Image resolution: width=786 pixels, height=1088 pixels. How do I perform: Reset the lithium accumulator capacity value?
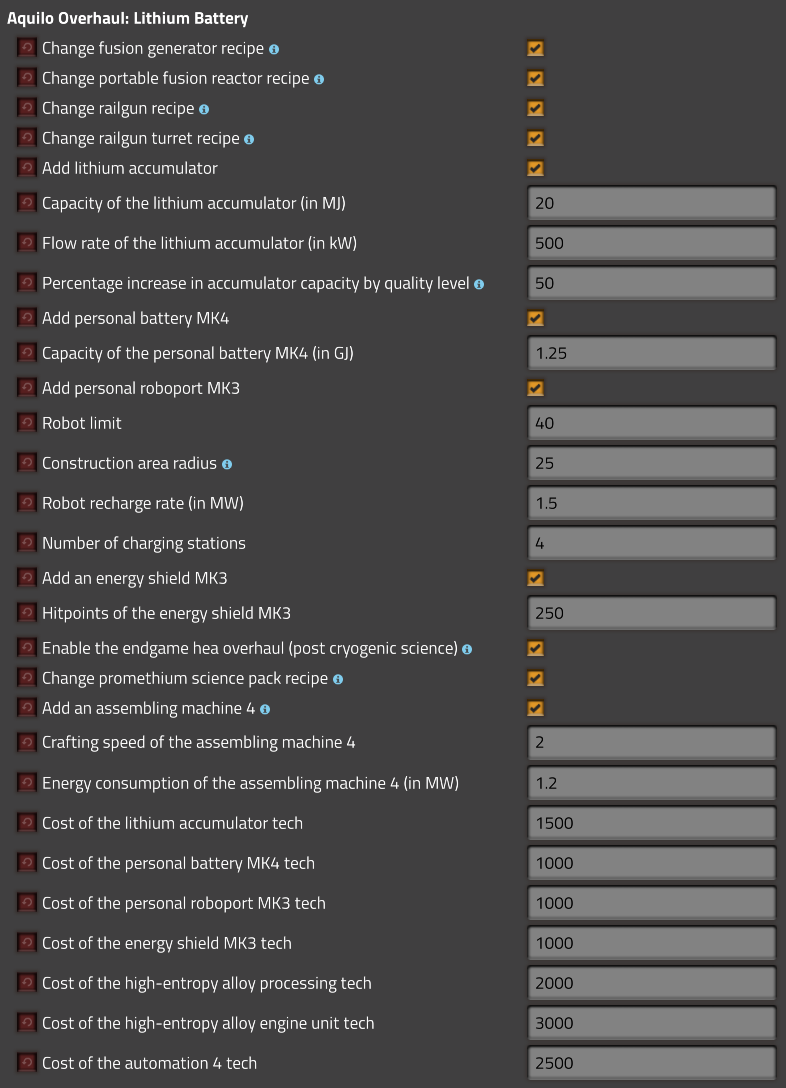click(27, 203)
